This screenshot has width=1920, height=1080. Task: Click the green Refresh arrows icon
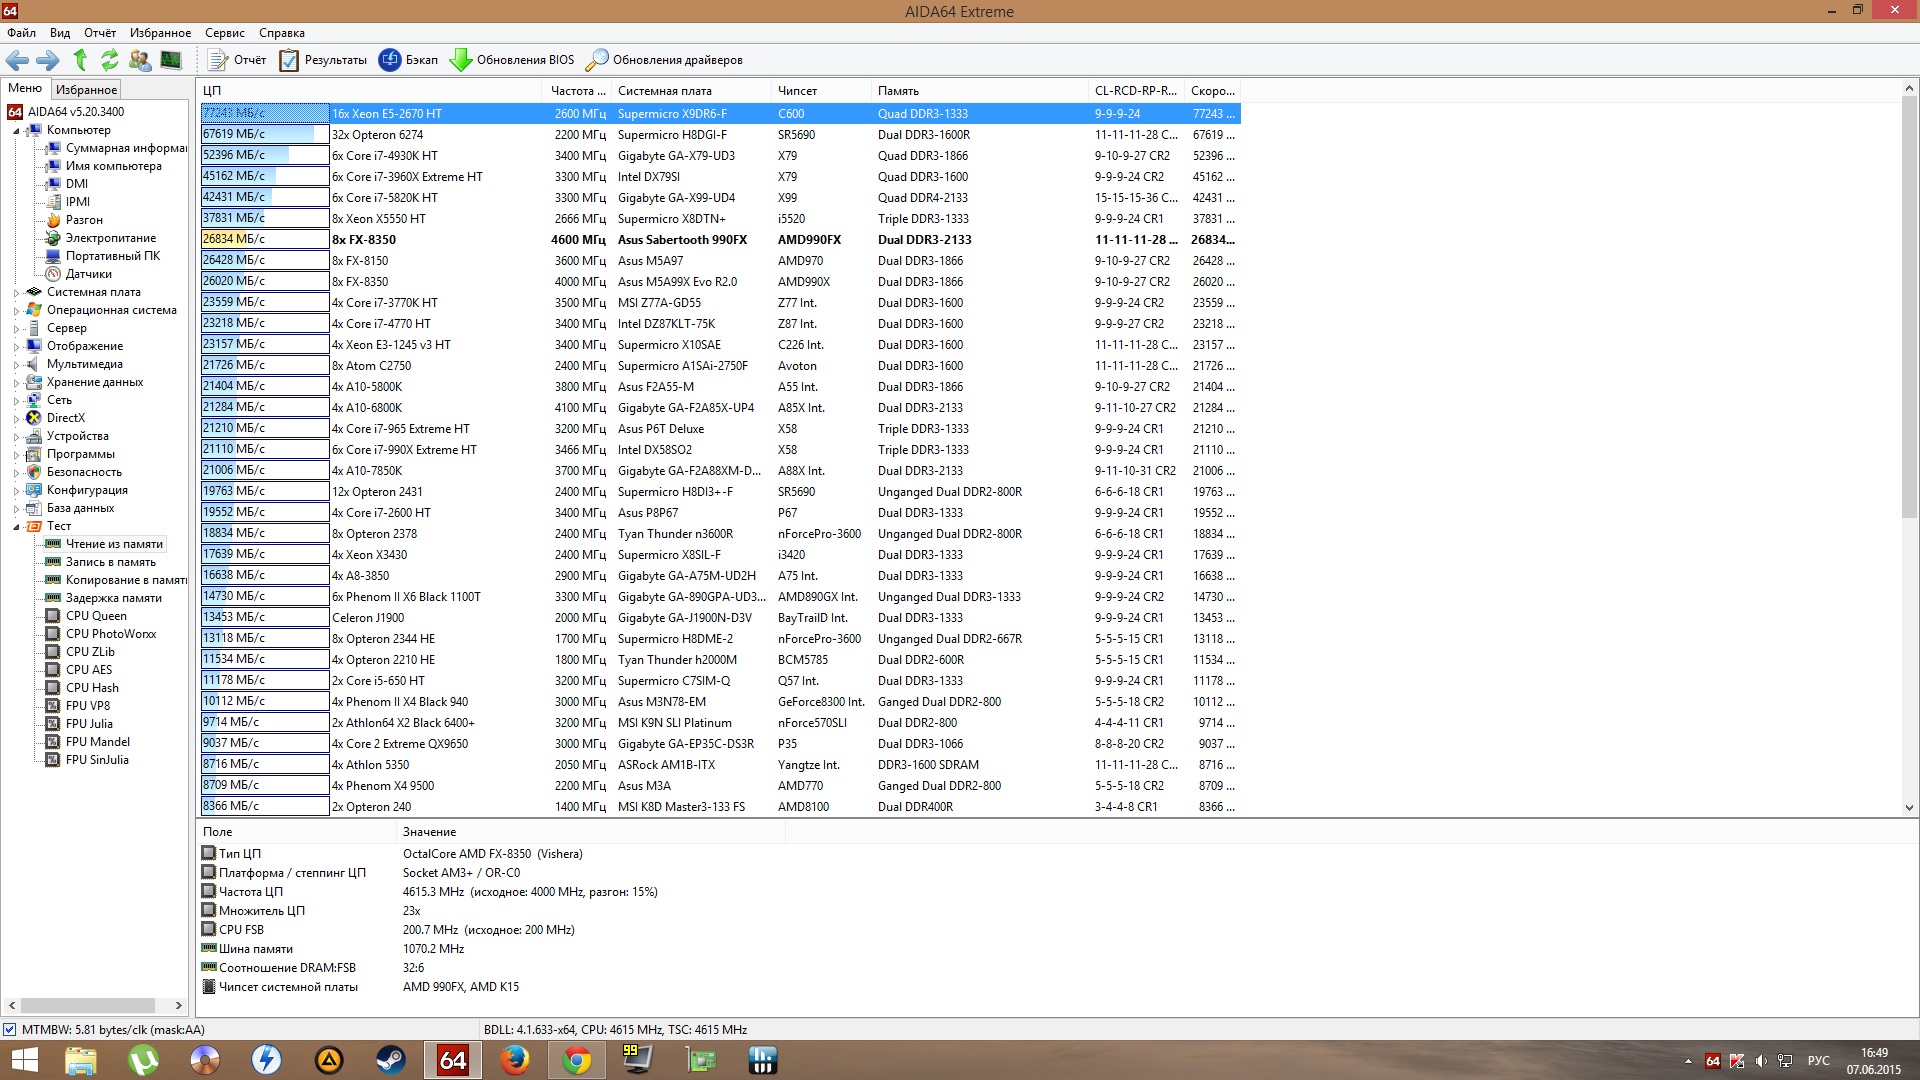point(110,60)
